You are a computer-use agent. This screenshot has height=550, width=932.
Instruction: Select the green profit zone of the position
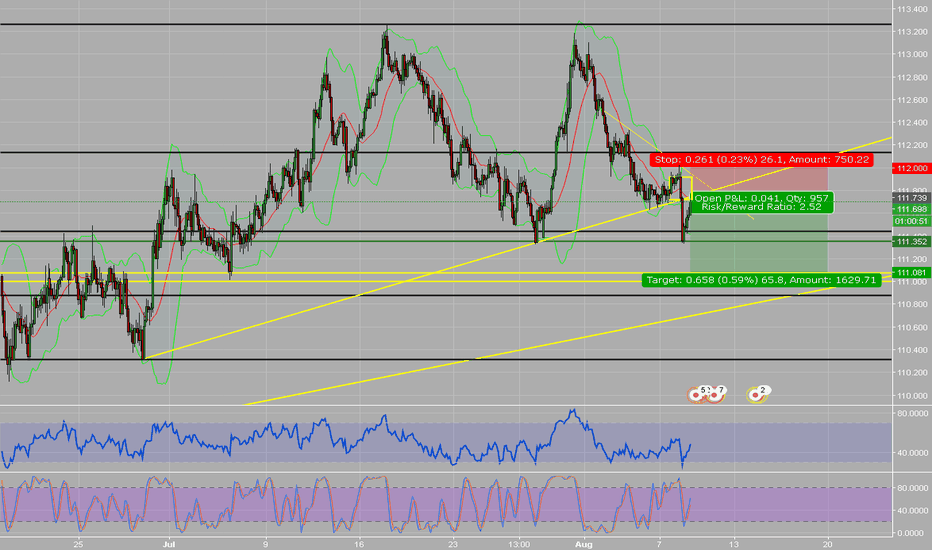coord(759,243)
